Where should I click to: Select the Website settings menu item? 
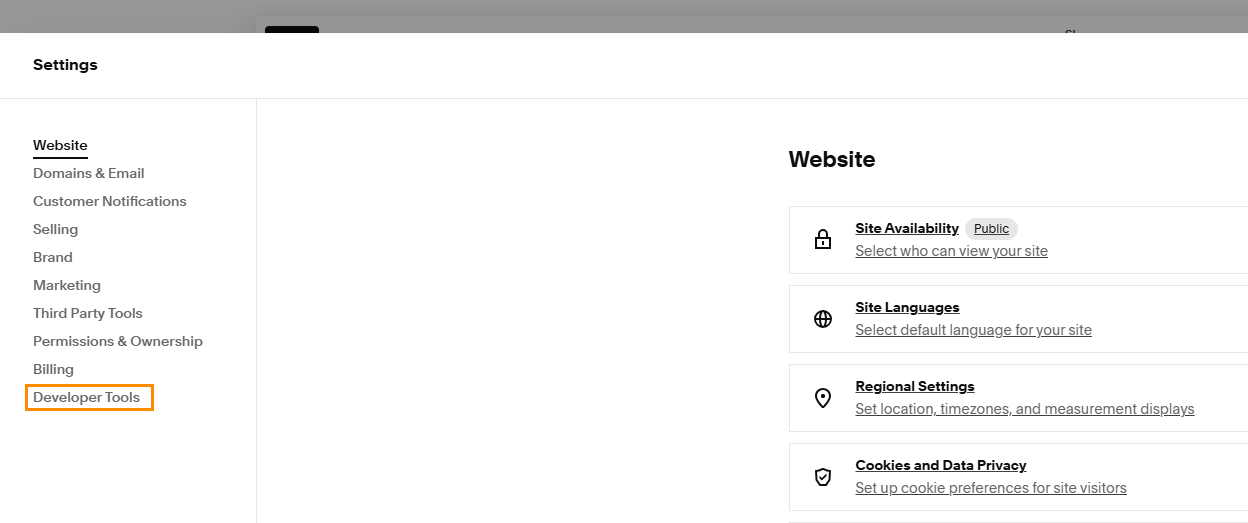[x=60, y=145]
